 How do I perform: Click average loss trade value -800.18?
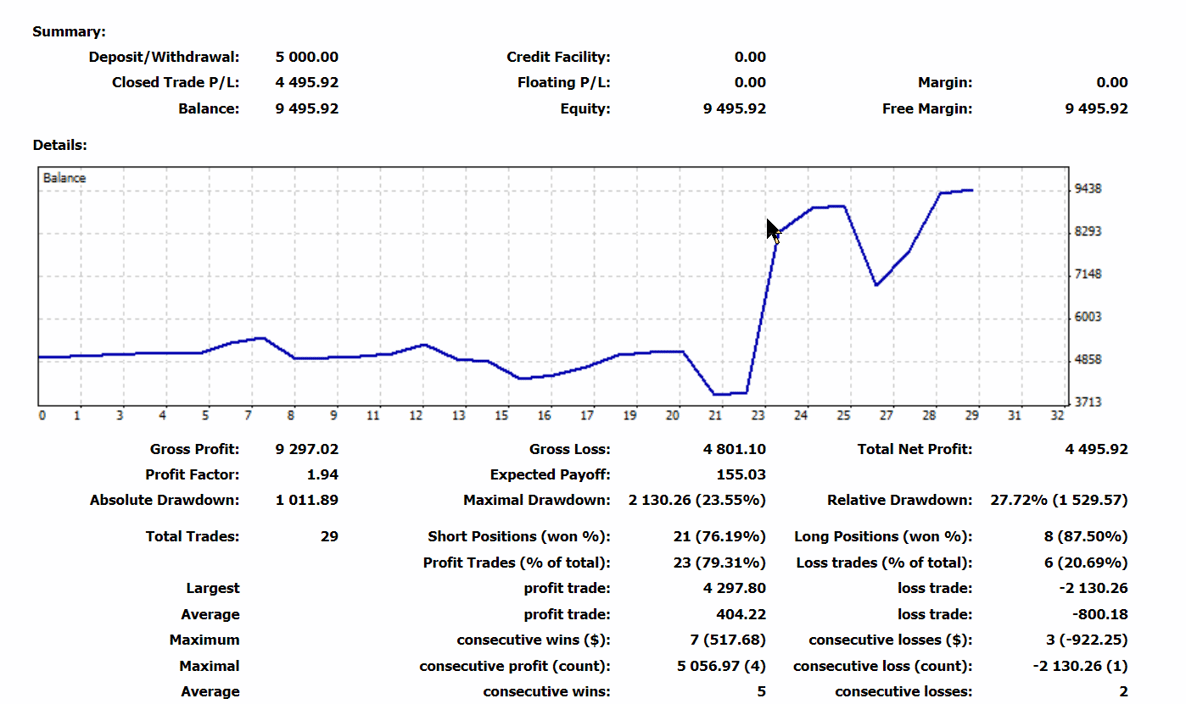[1100, 615]
